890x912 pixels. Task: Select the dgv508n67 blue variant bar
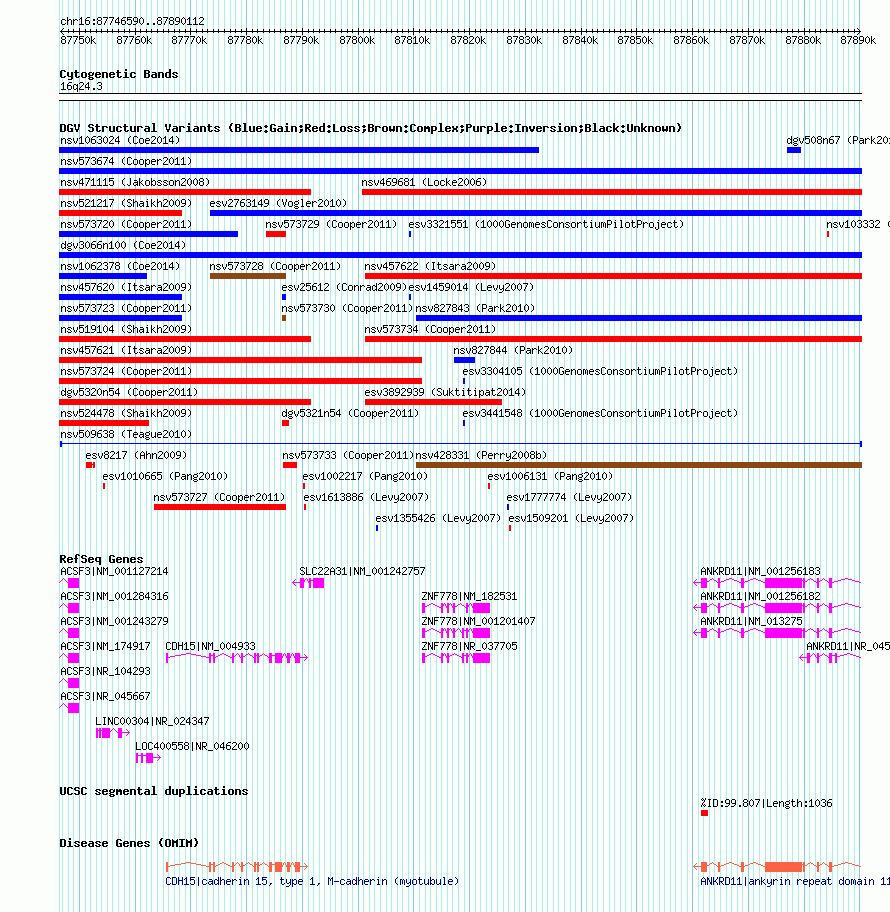794,150
